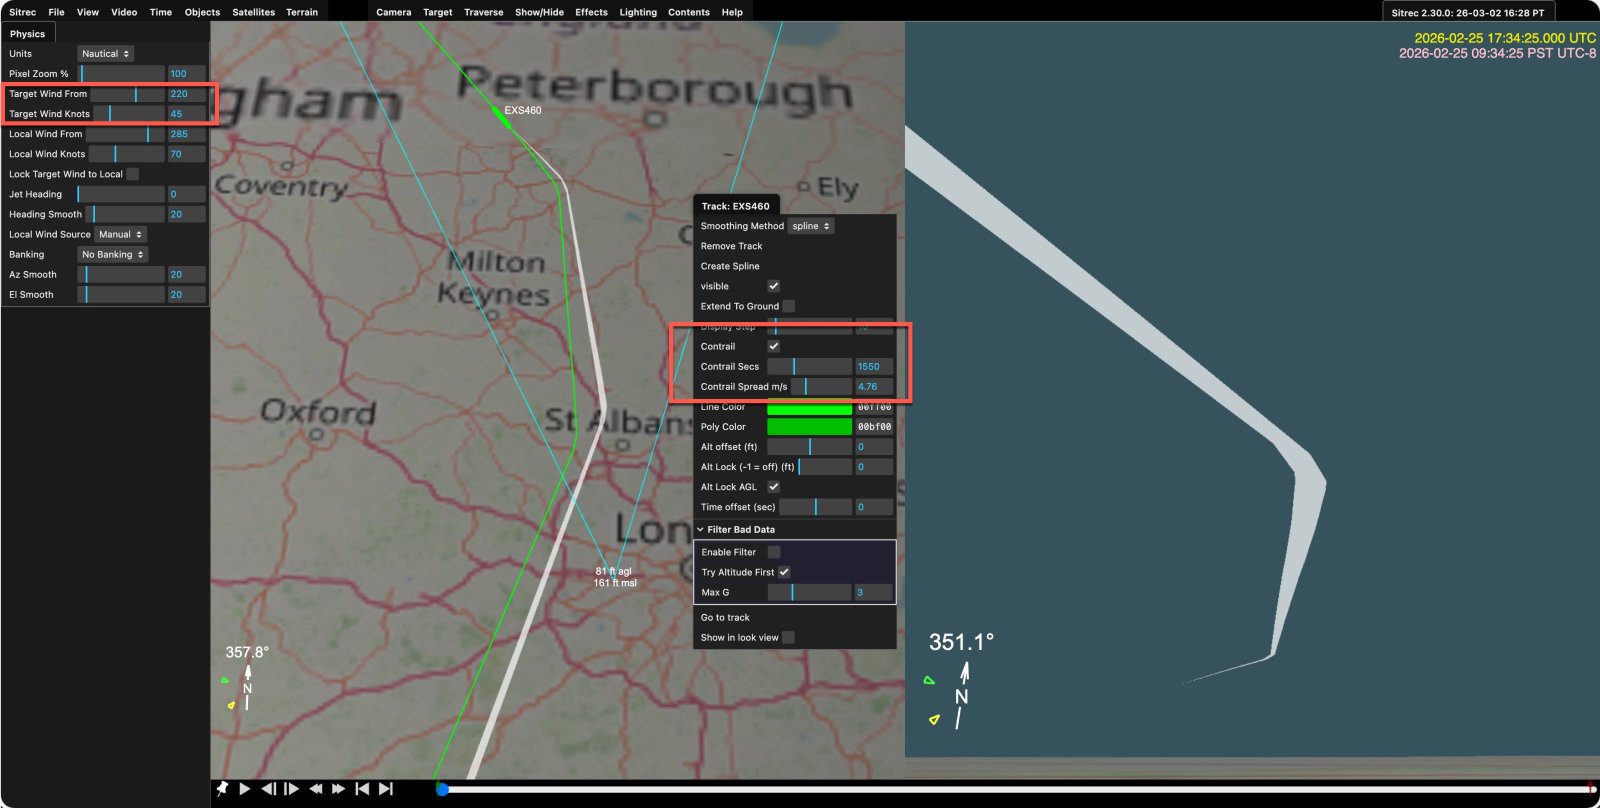Image resolution: width=1600 pixels, height=808 pixels.
Task: Collapse the Filter Bad Data section
Action: tap(736, 530)
